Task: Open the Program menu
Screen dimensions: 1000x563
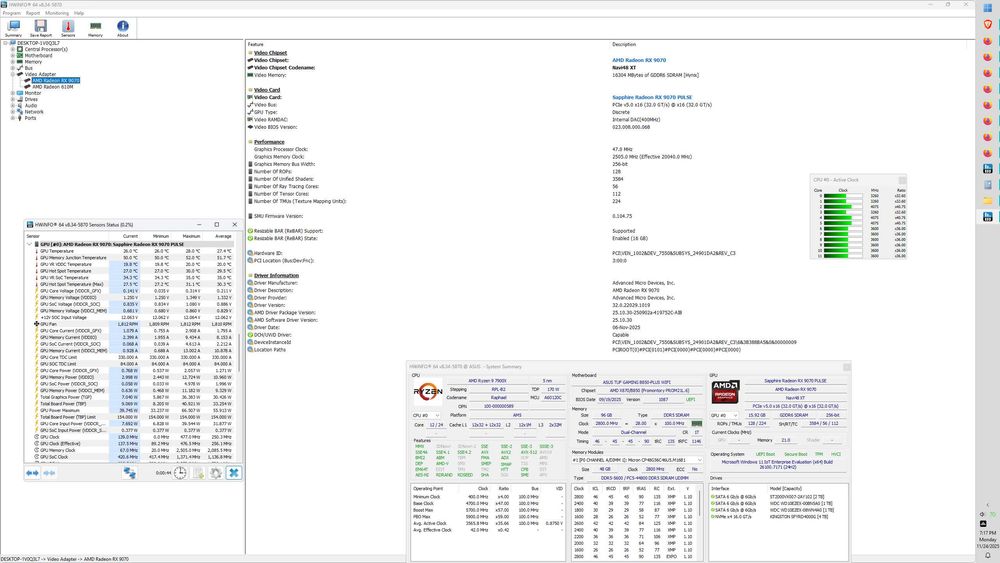Action: [11, 13]
